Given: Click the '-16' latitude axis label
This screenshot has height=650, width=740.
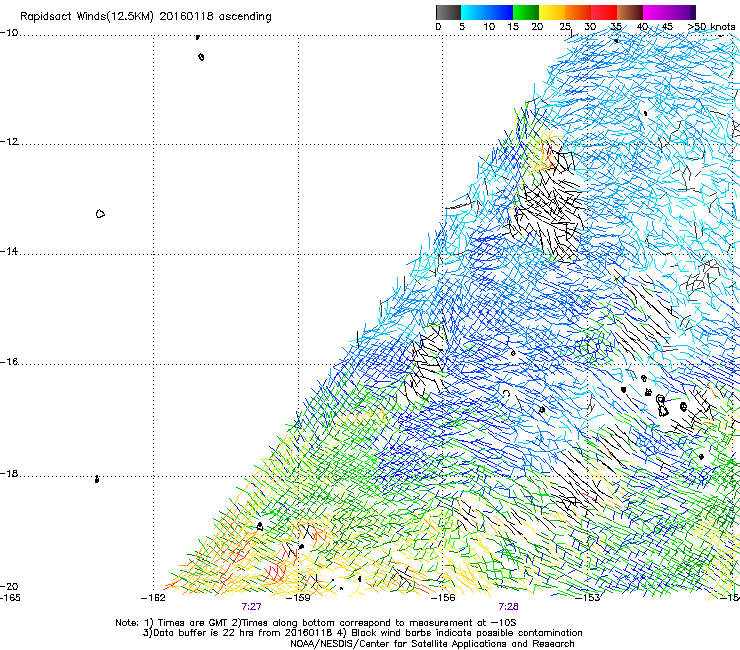Looking at the screenshot, I should (9, 362).
